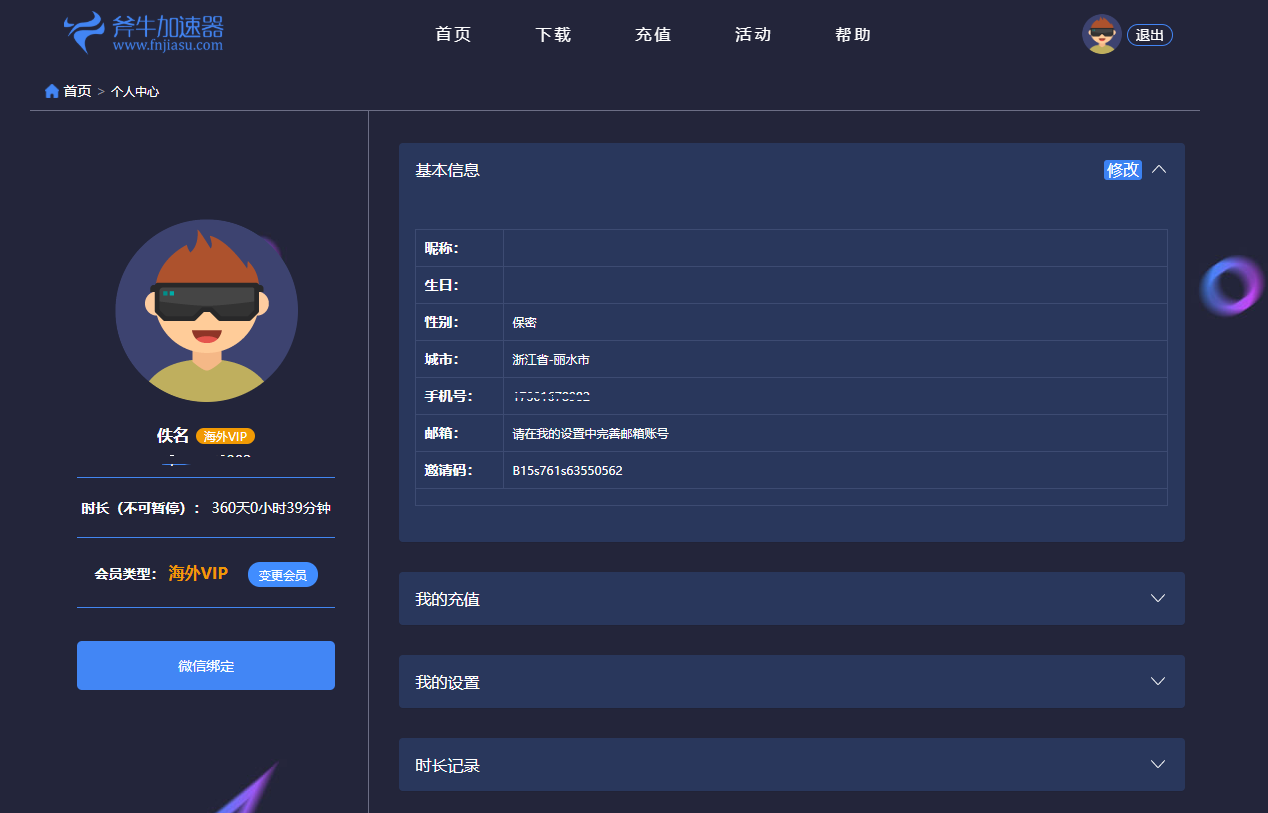Image resolution: width=1268 pixels, height=813 pixels.
Task: Open the 帮助 navigation item
Action: tap(853, 35)
